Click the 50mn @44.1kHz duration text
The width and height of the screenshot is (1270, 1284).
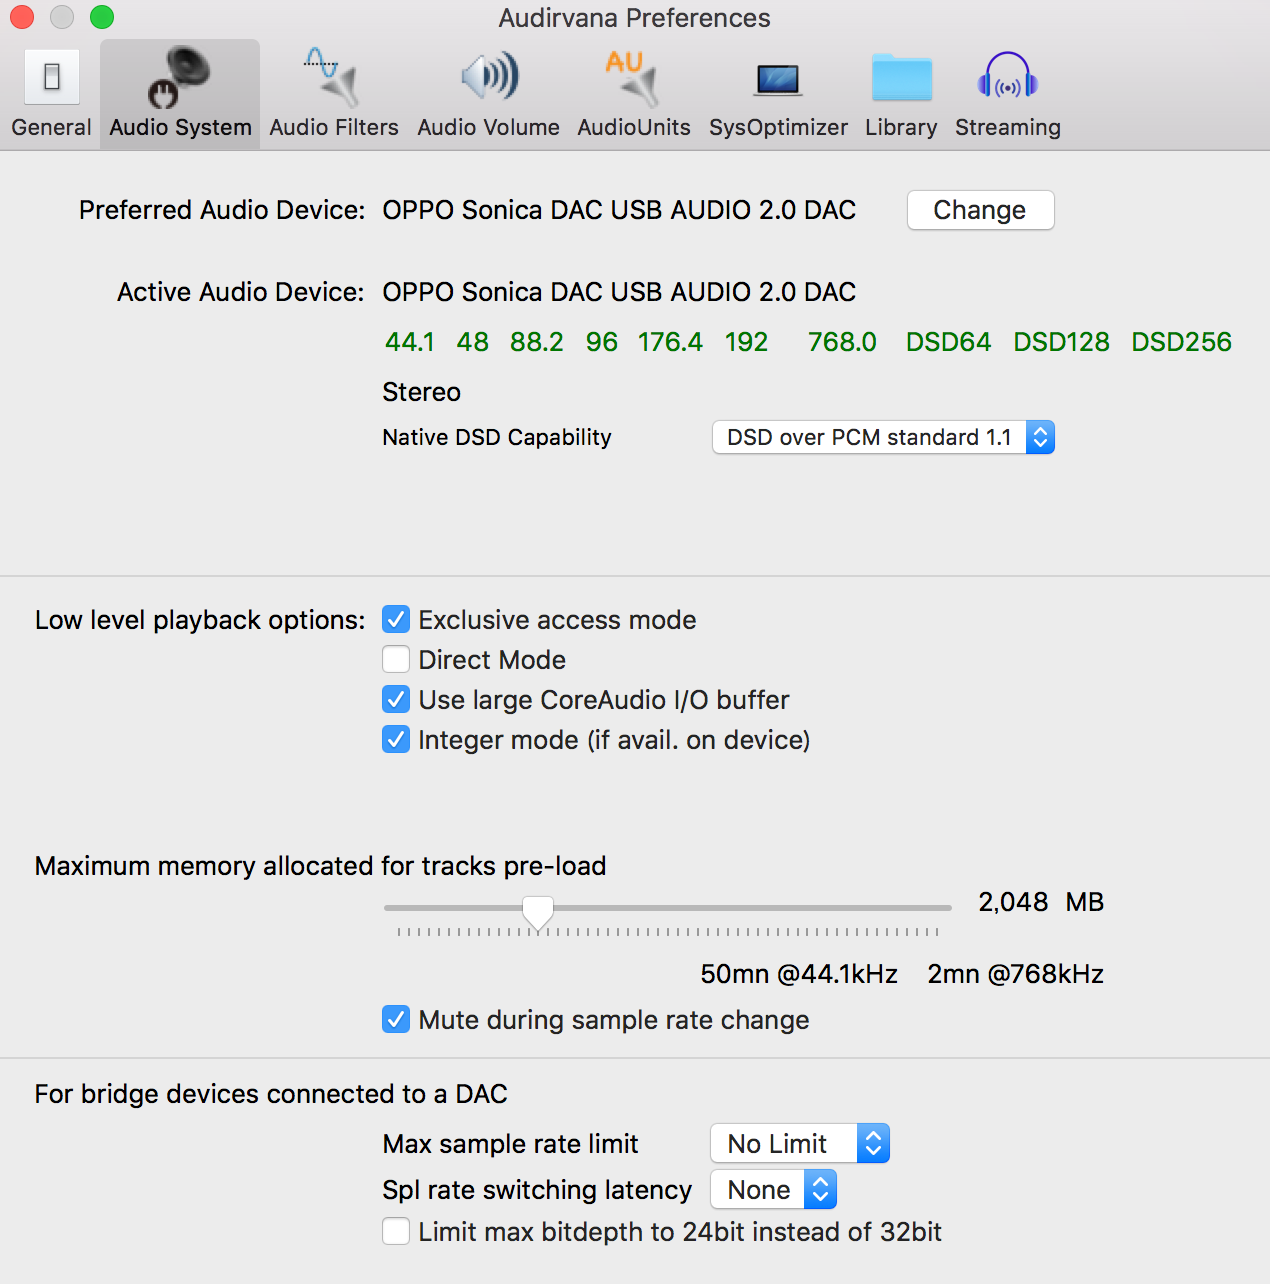[799, 974]
